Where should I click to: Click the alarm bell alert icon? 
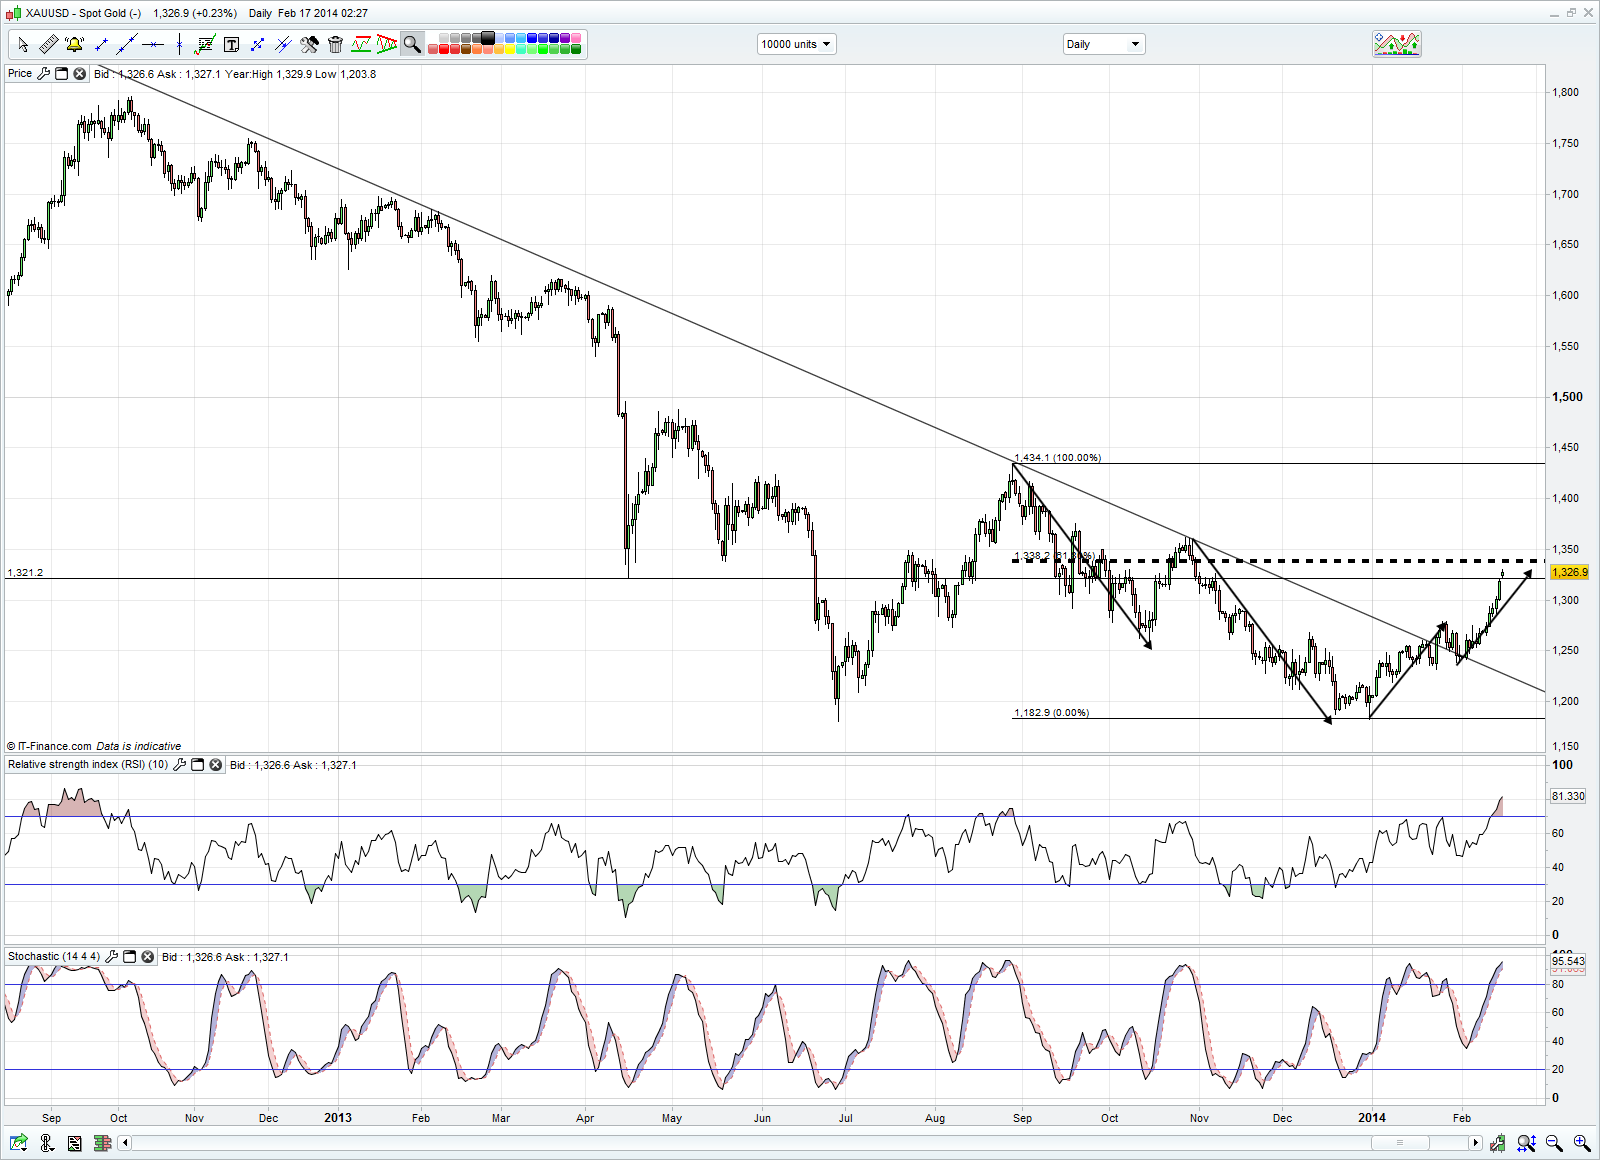74,44
